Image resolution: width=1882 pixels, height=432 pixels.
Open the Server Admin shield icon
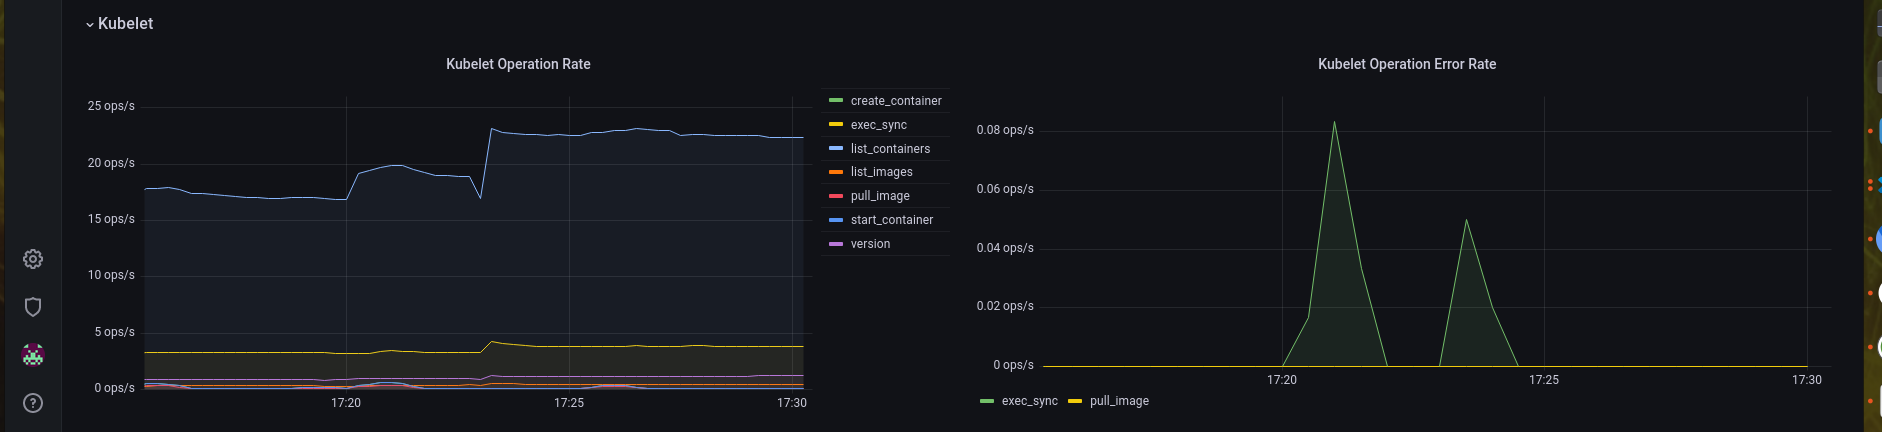pyautogui.click(x=33, y=307)
